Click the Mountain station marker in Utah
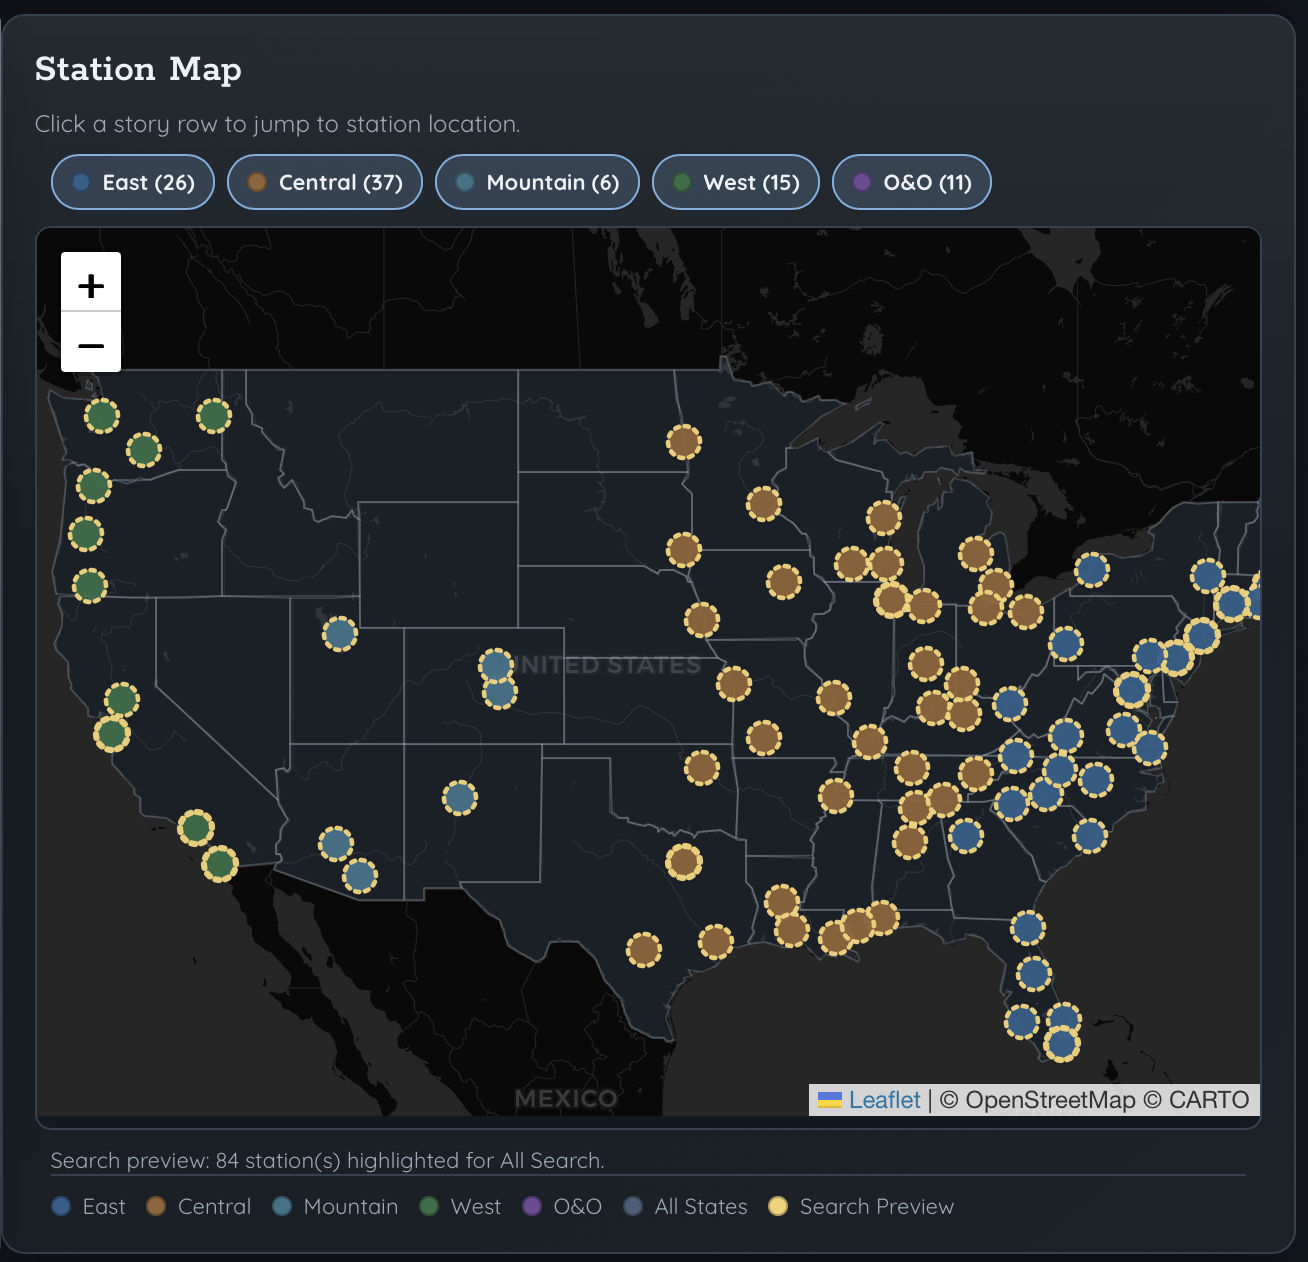Image resolution: width=1308 pixels, height=1262 pixels. click(x=340, y=633)
